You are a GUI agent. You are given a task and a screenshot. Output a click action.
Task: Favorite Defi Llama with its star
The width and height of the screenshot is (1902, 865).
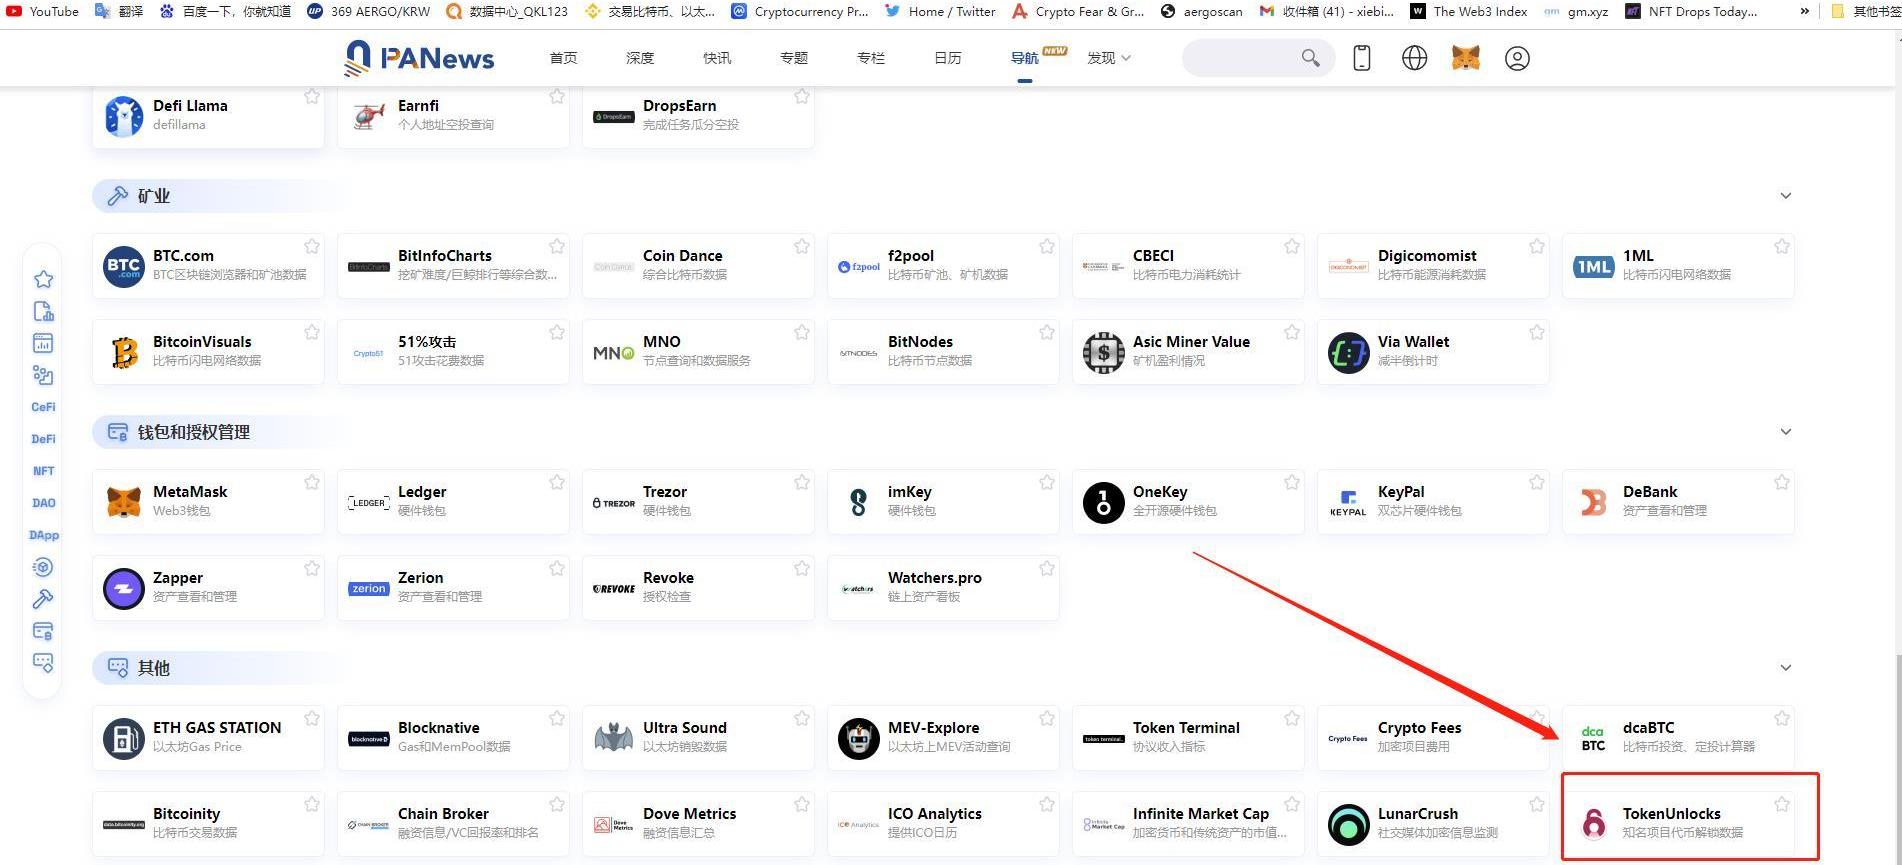pyautogui.click(x=312, y=96)
